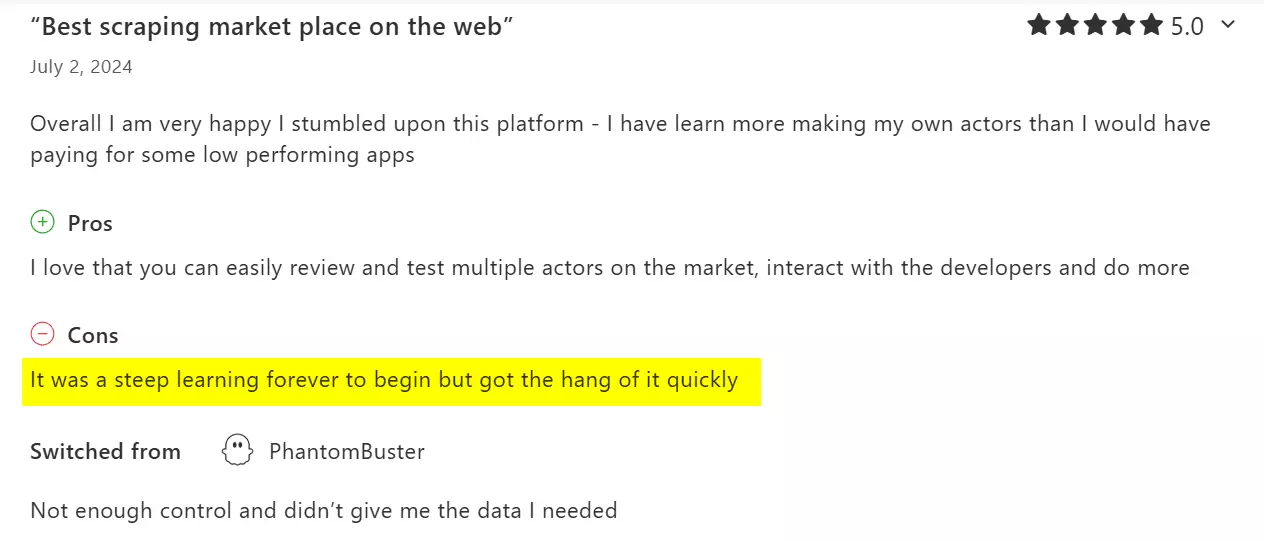Click the Pros heading label

pyautogui.click(x=90, y=224)
